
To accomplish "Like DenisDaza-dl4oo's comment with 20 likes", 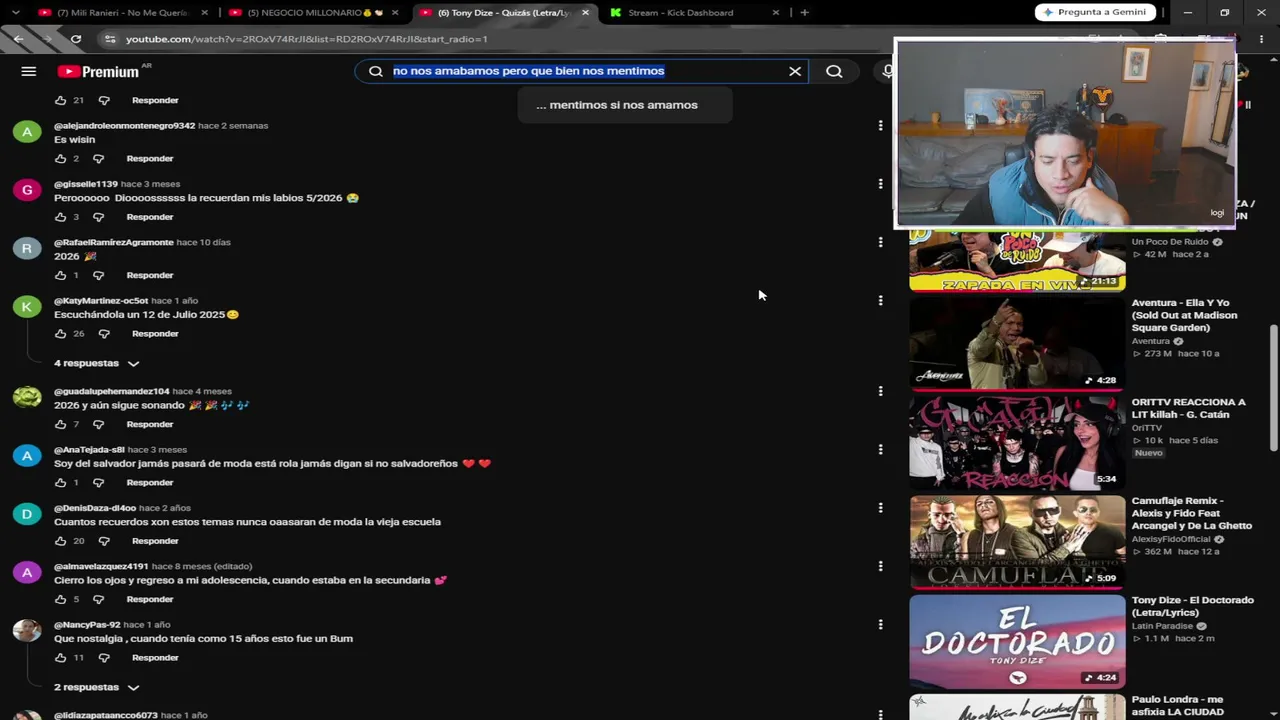I will click(60, 541).
